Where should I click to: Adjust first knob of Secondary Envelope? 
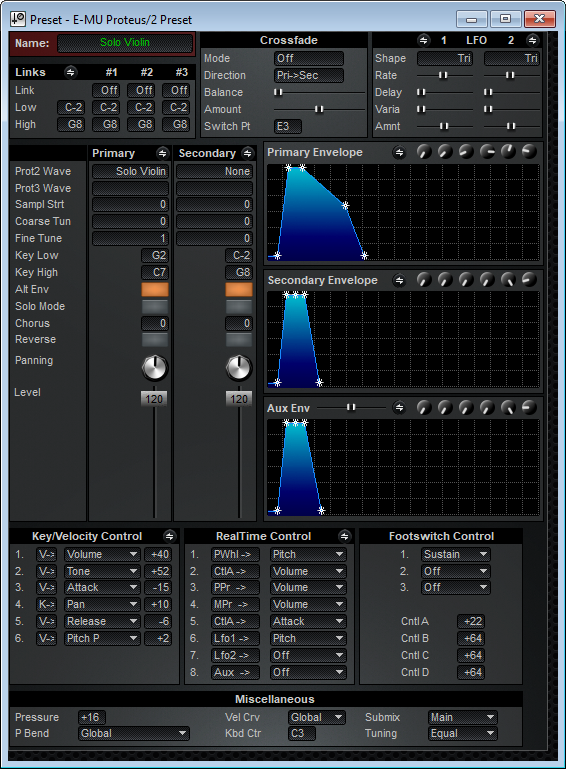coord(424,280)
